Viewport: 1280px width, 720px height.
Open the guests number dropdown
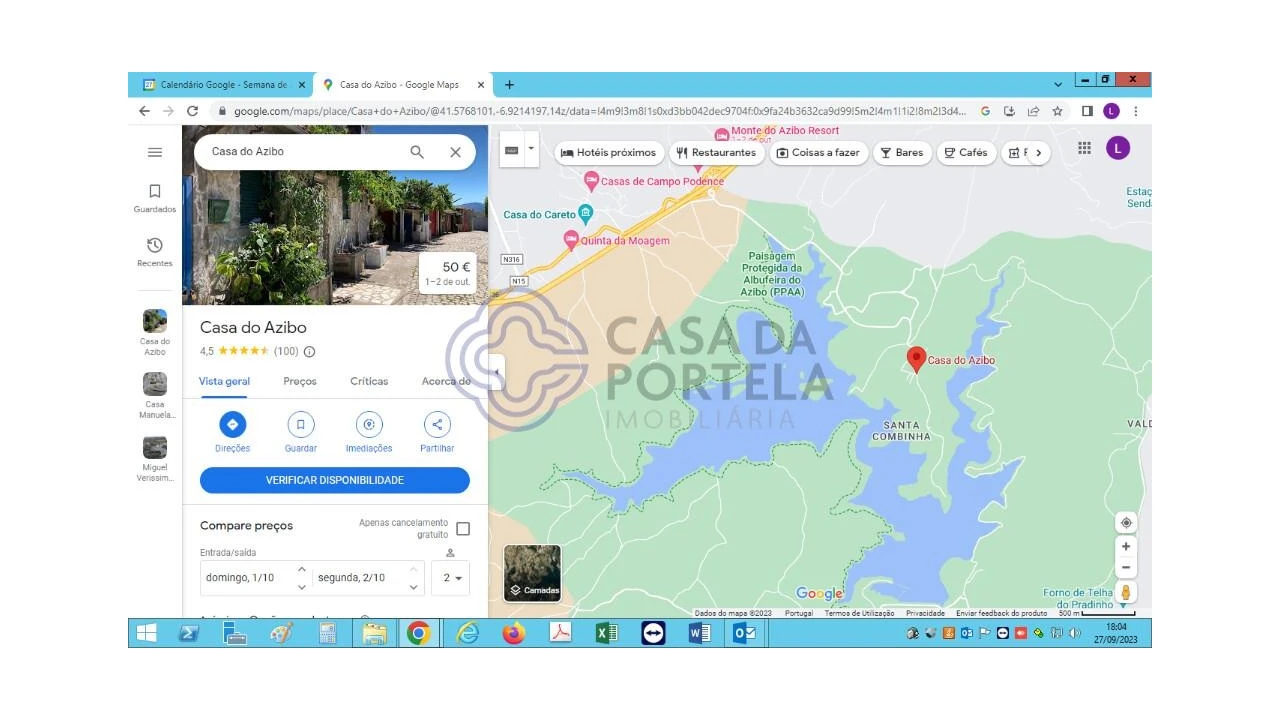pyautogui.click(x=451, y=578)
